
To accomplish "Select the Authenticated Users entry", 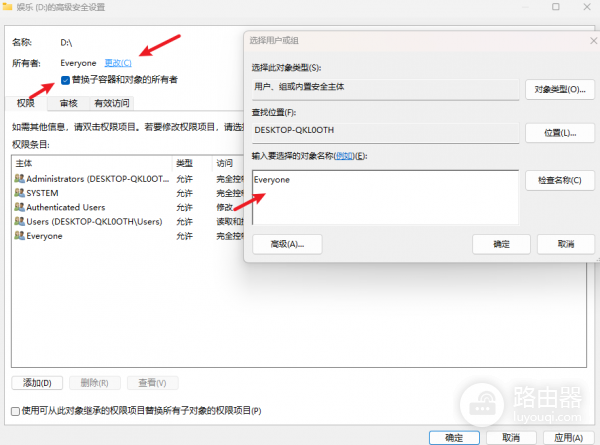I will click(128, 207).
